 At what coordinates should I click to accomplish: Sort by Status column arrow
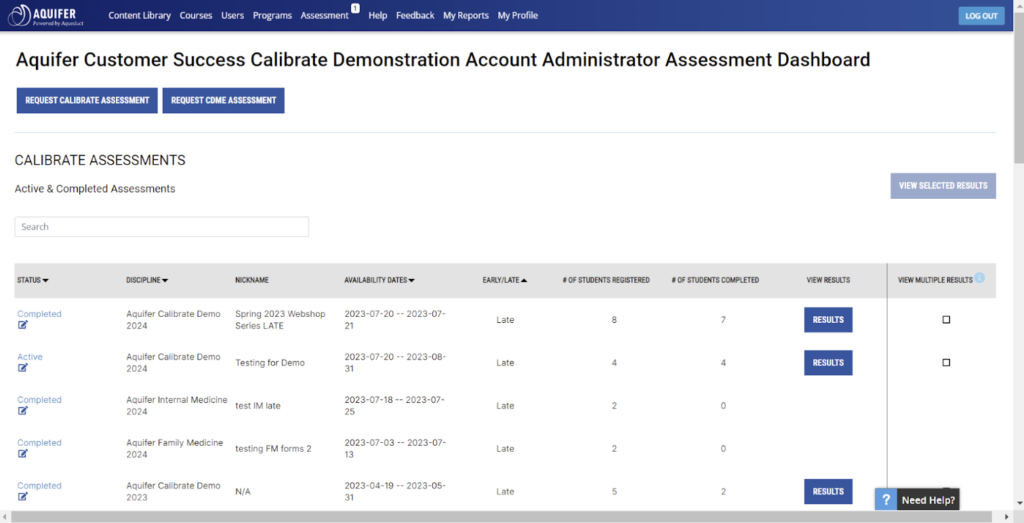point(45,281)
